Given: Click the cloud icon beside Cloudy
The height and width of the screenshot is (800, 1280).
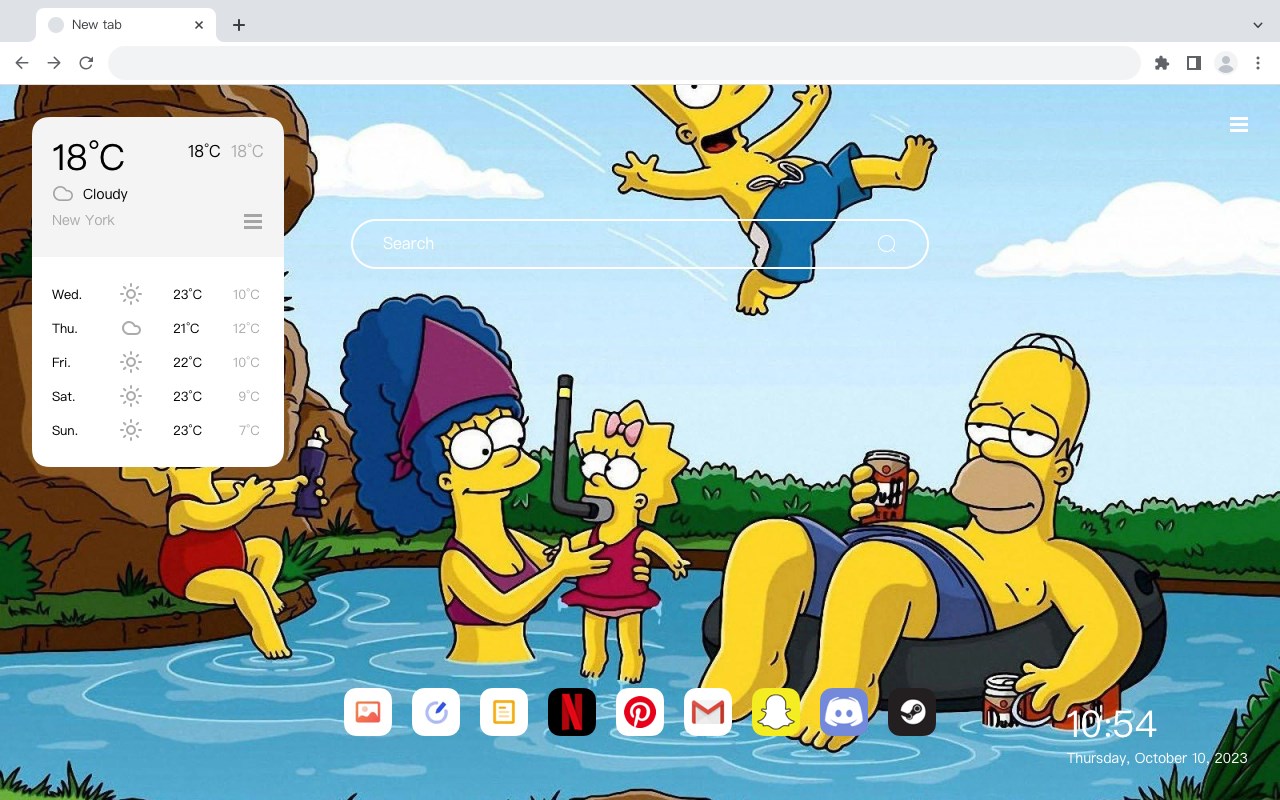Looking at the screenshot, I should [63, 194].
